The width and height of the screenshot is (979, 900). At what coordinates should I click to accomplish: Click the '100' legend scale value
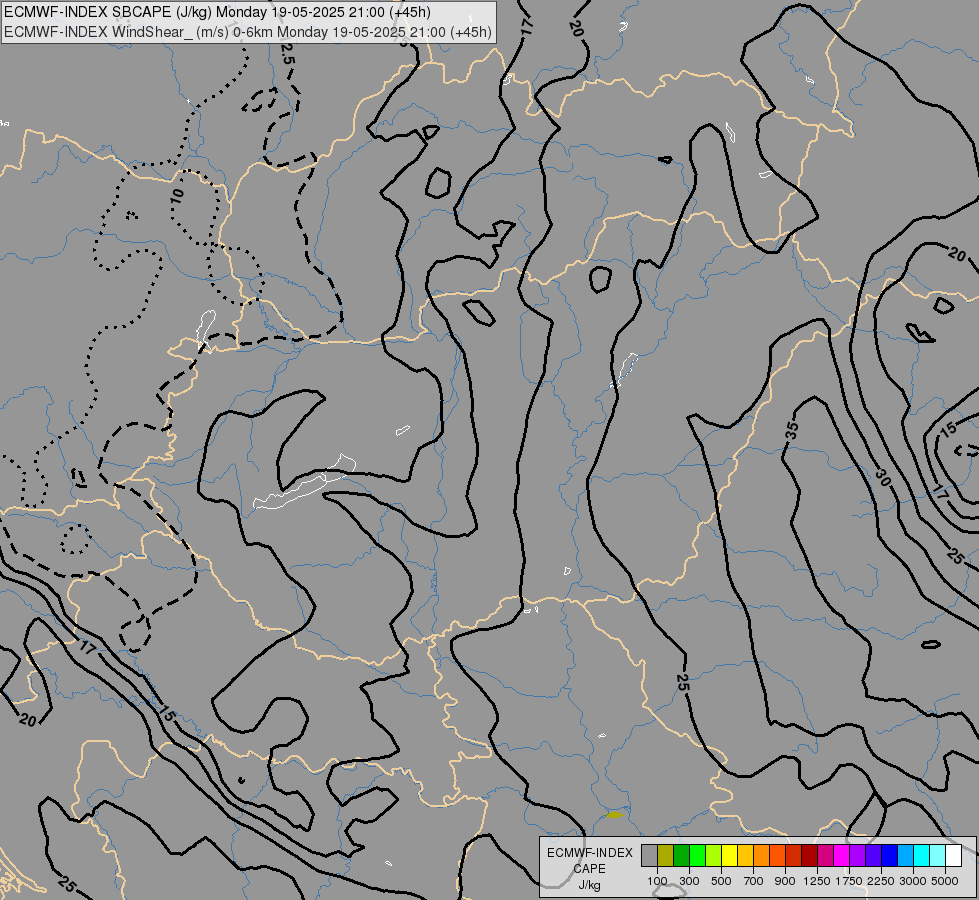click(x=657, y=881)
